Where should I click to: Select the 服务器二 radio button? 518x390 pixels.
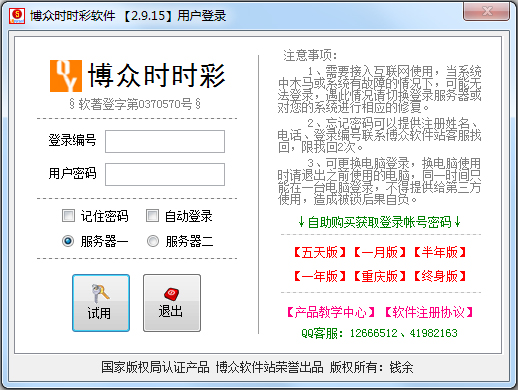pyautogui.click(x=153, y=241)
